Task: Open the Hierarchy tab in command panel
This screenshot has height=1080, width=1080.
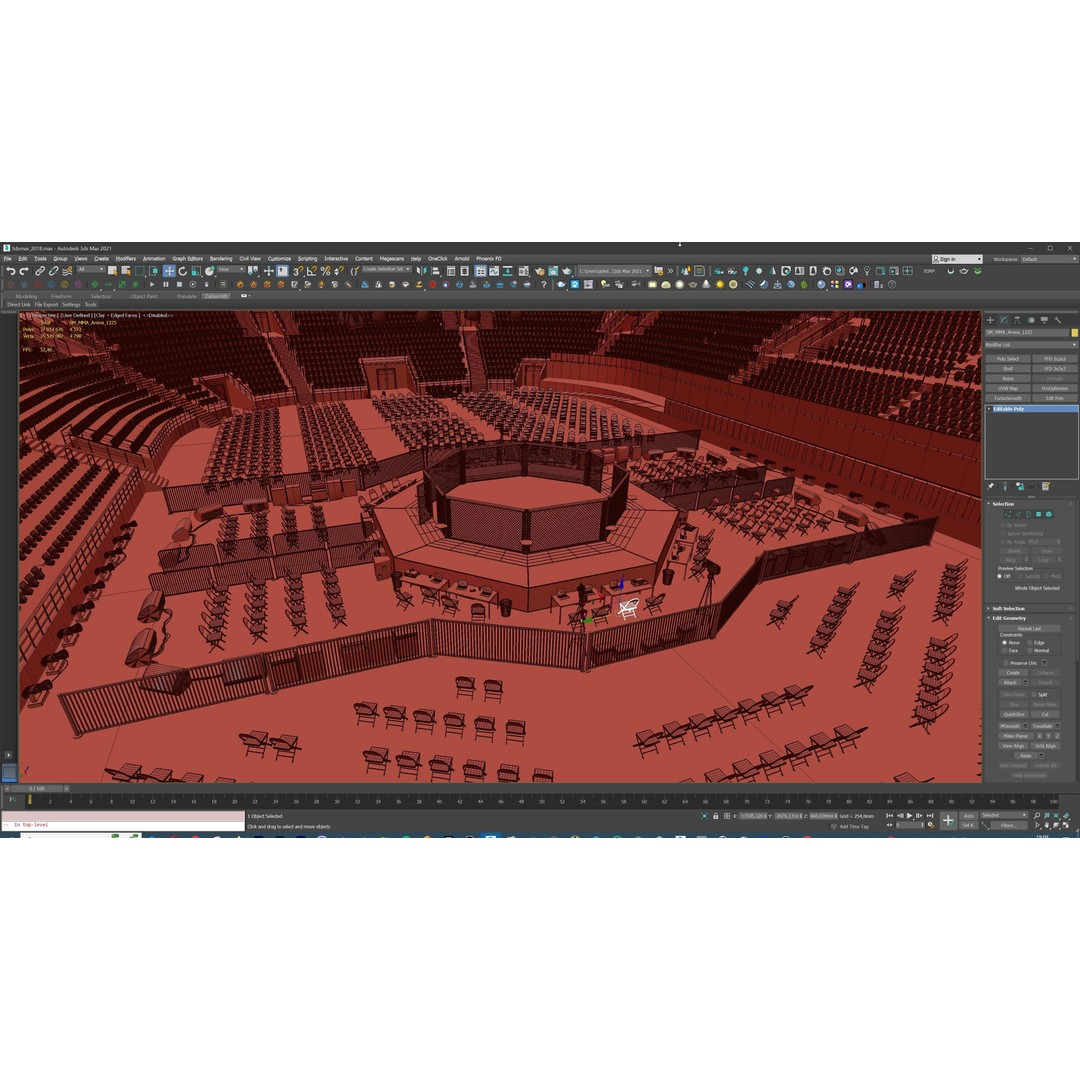Action: [1017, 320]
